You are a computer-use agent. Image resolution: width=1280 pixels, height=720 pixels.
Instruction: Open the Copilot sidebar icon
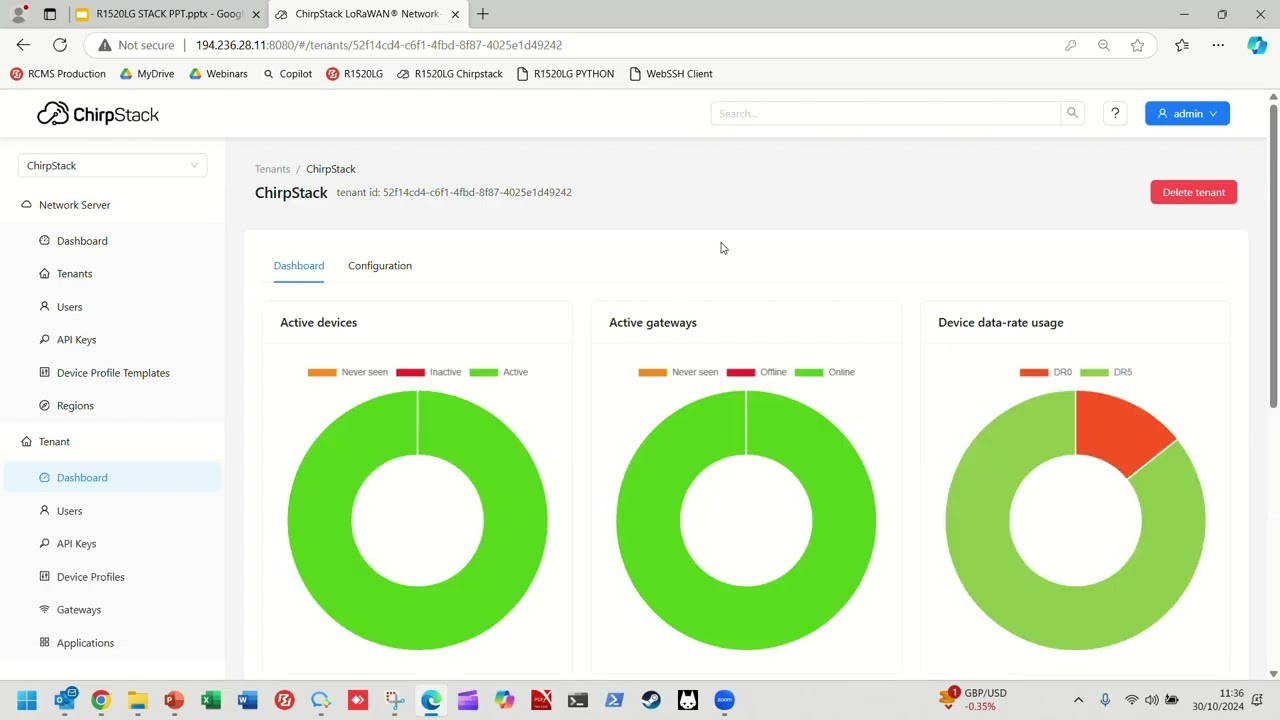[x=1257, y=45]
